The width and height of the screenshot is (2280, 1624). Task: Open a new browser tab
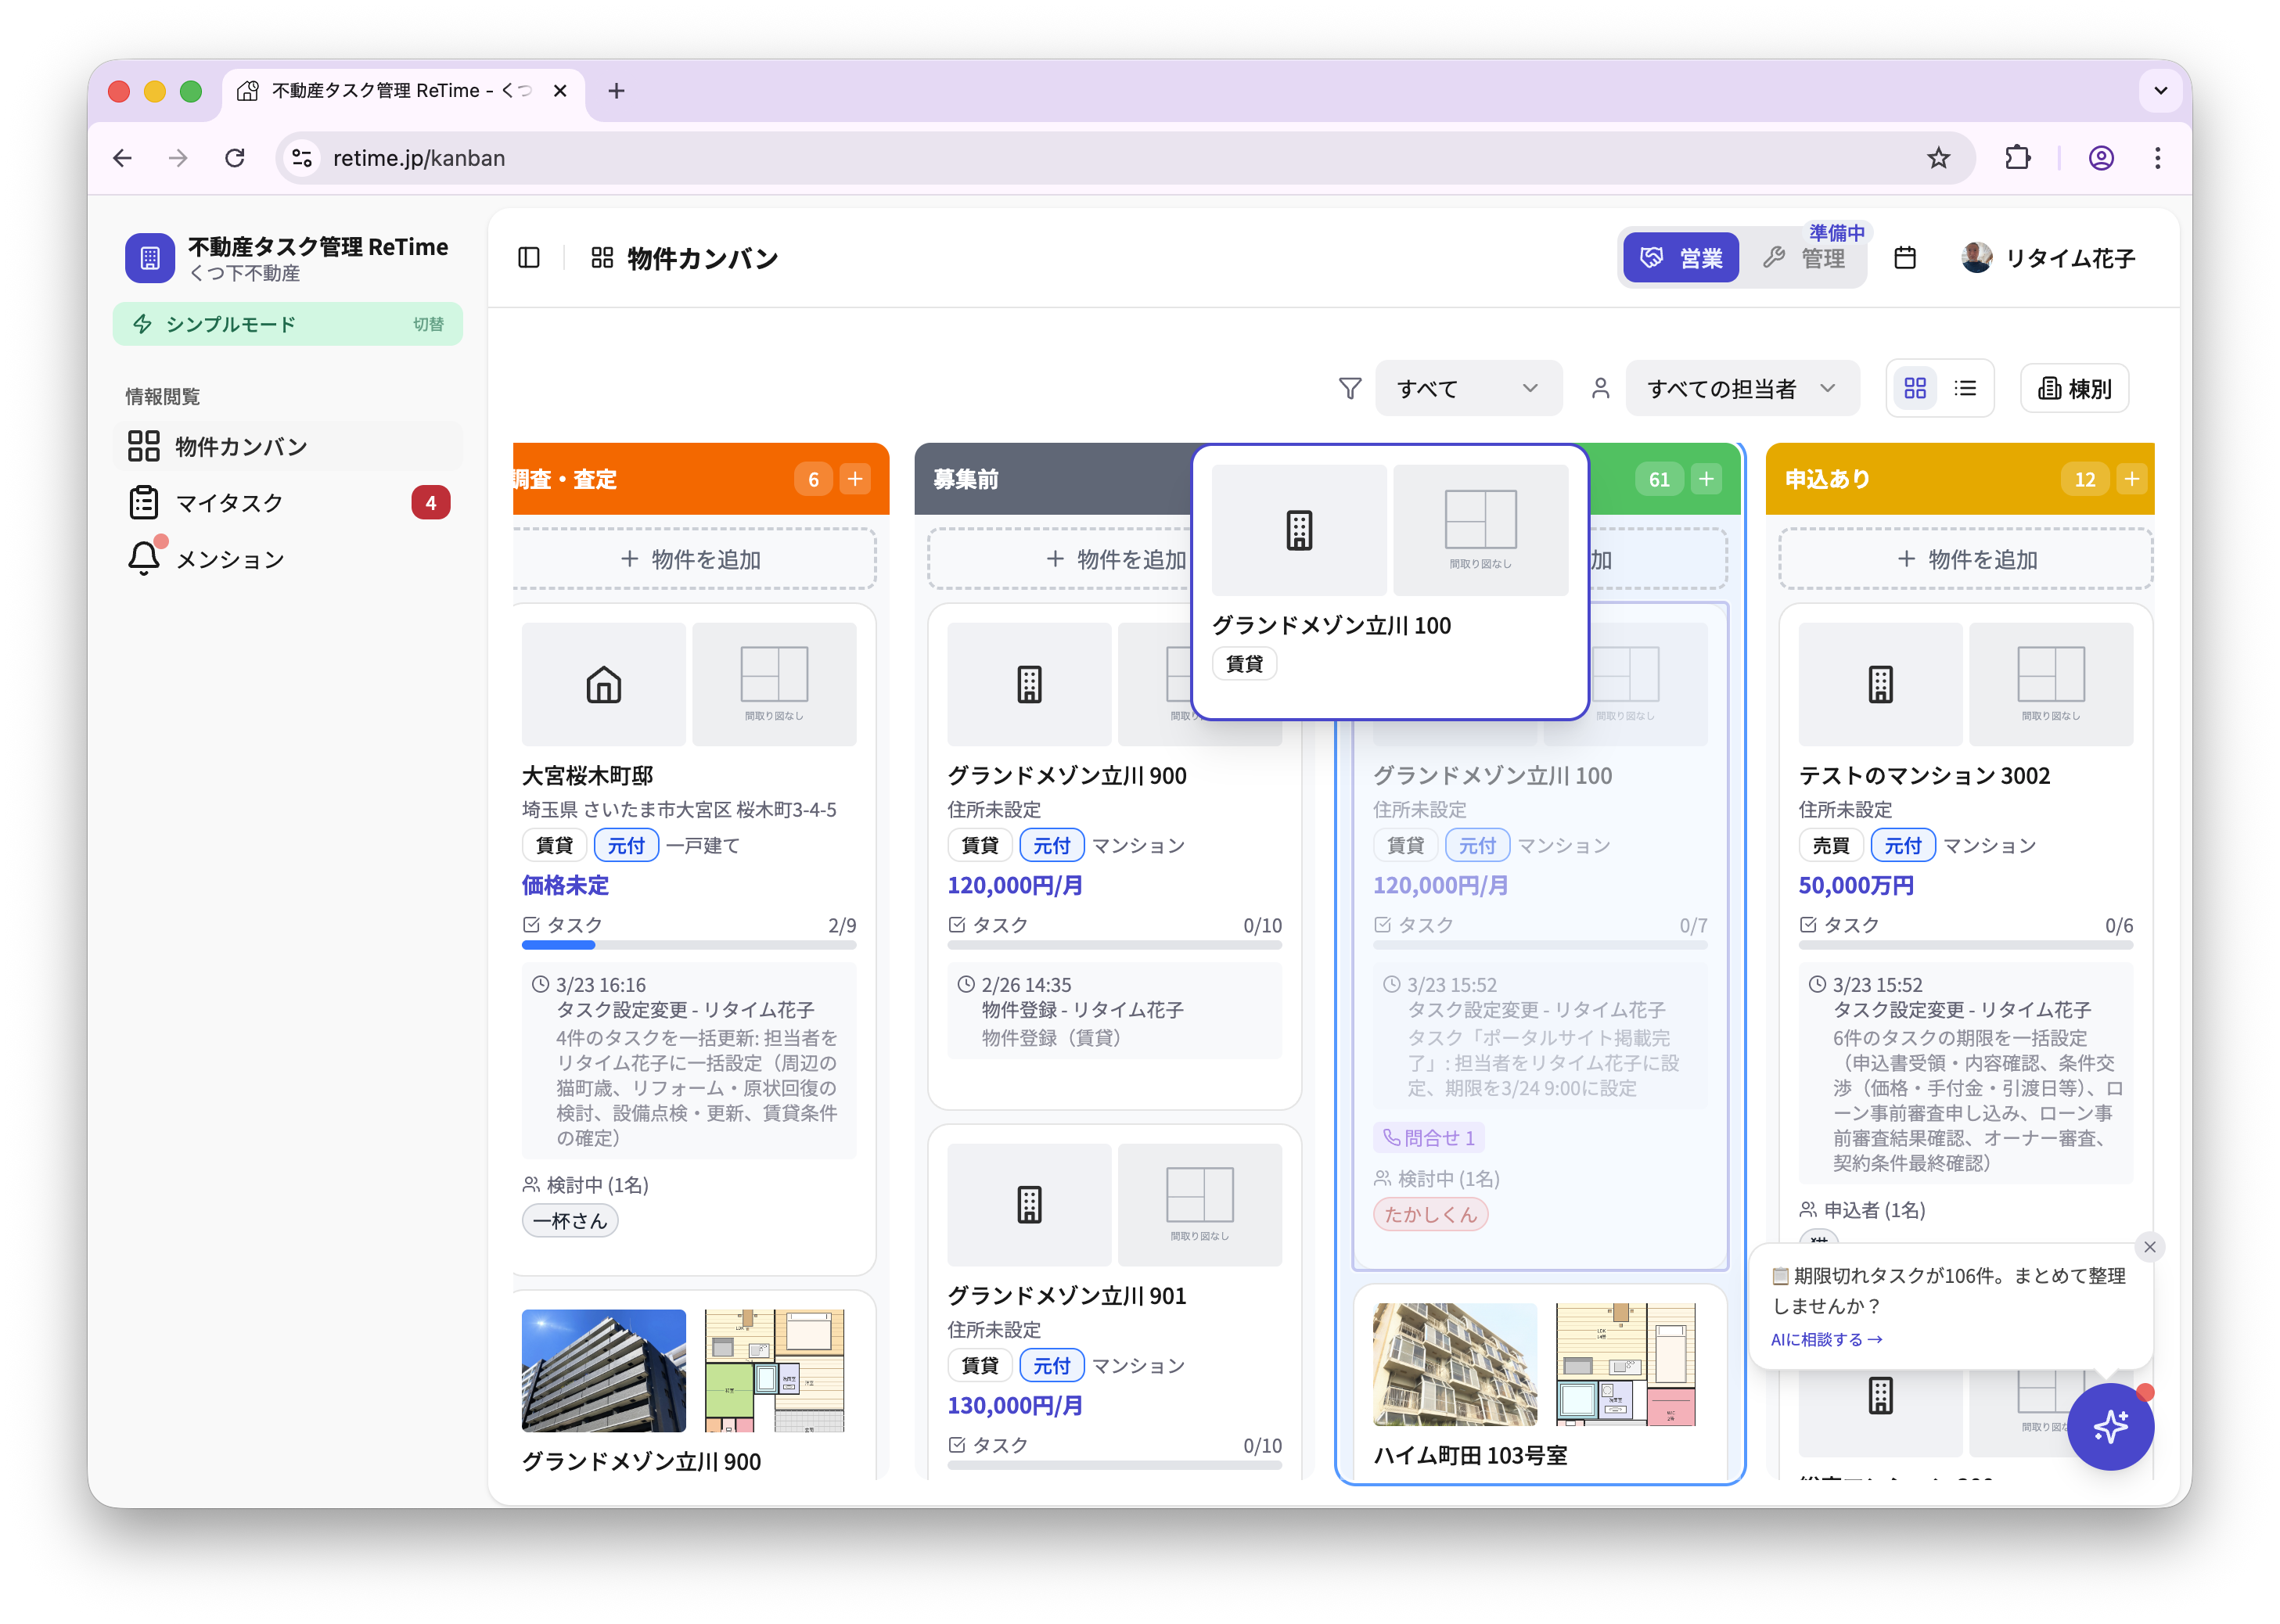click(x=616, y=91)
